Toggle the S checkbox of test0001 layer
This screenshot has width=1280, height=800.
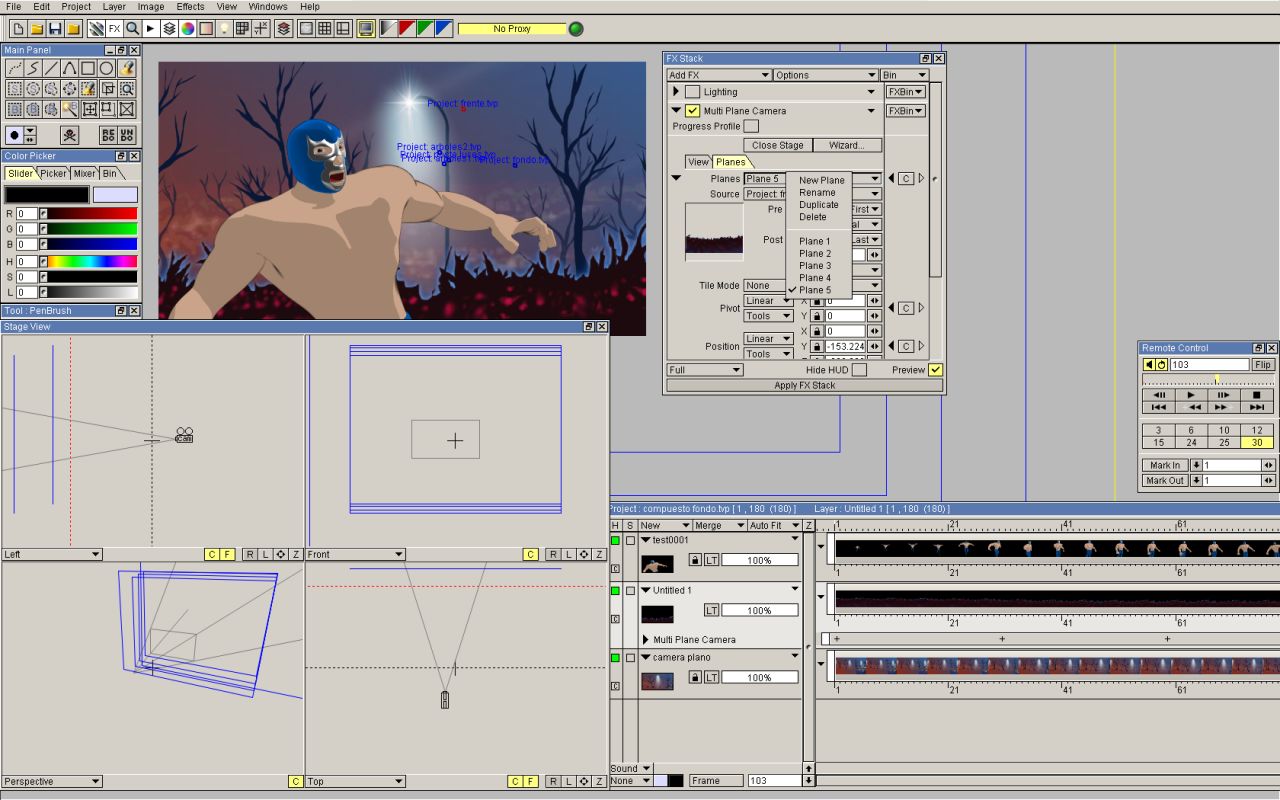(x=630, y=540)
